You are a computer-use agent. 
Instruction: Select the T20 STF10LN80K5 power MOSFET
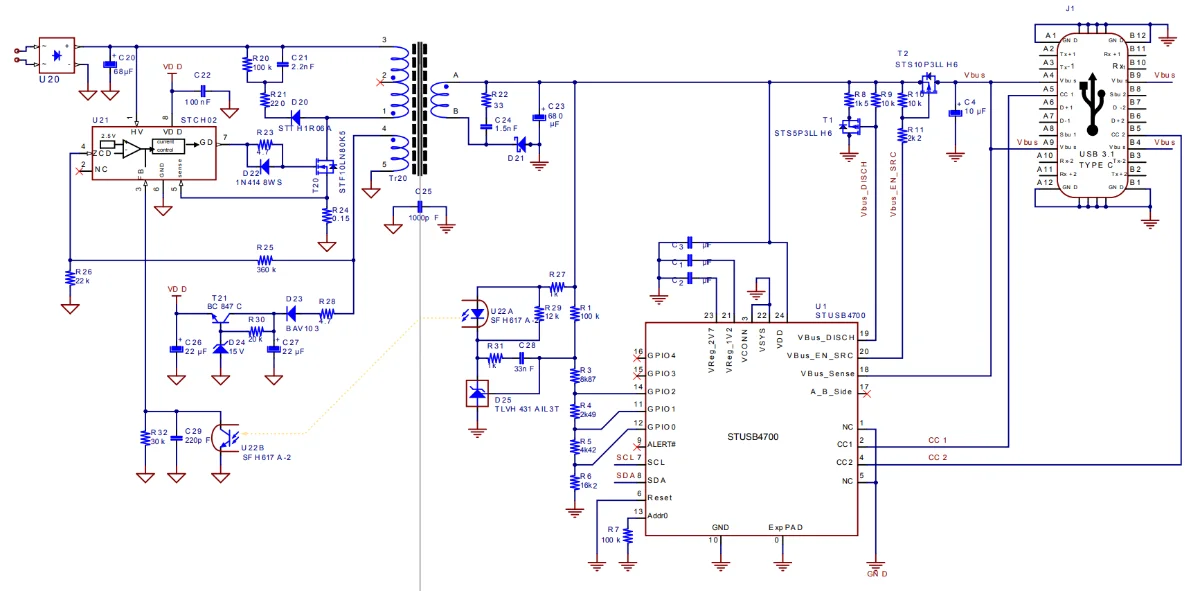[x=324, y=168]
